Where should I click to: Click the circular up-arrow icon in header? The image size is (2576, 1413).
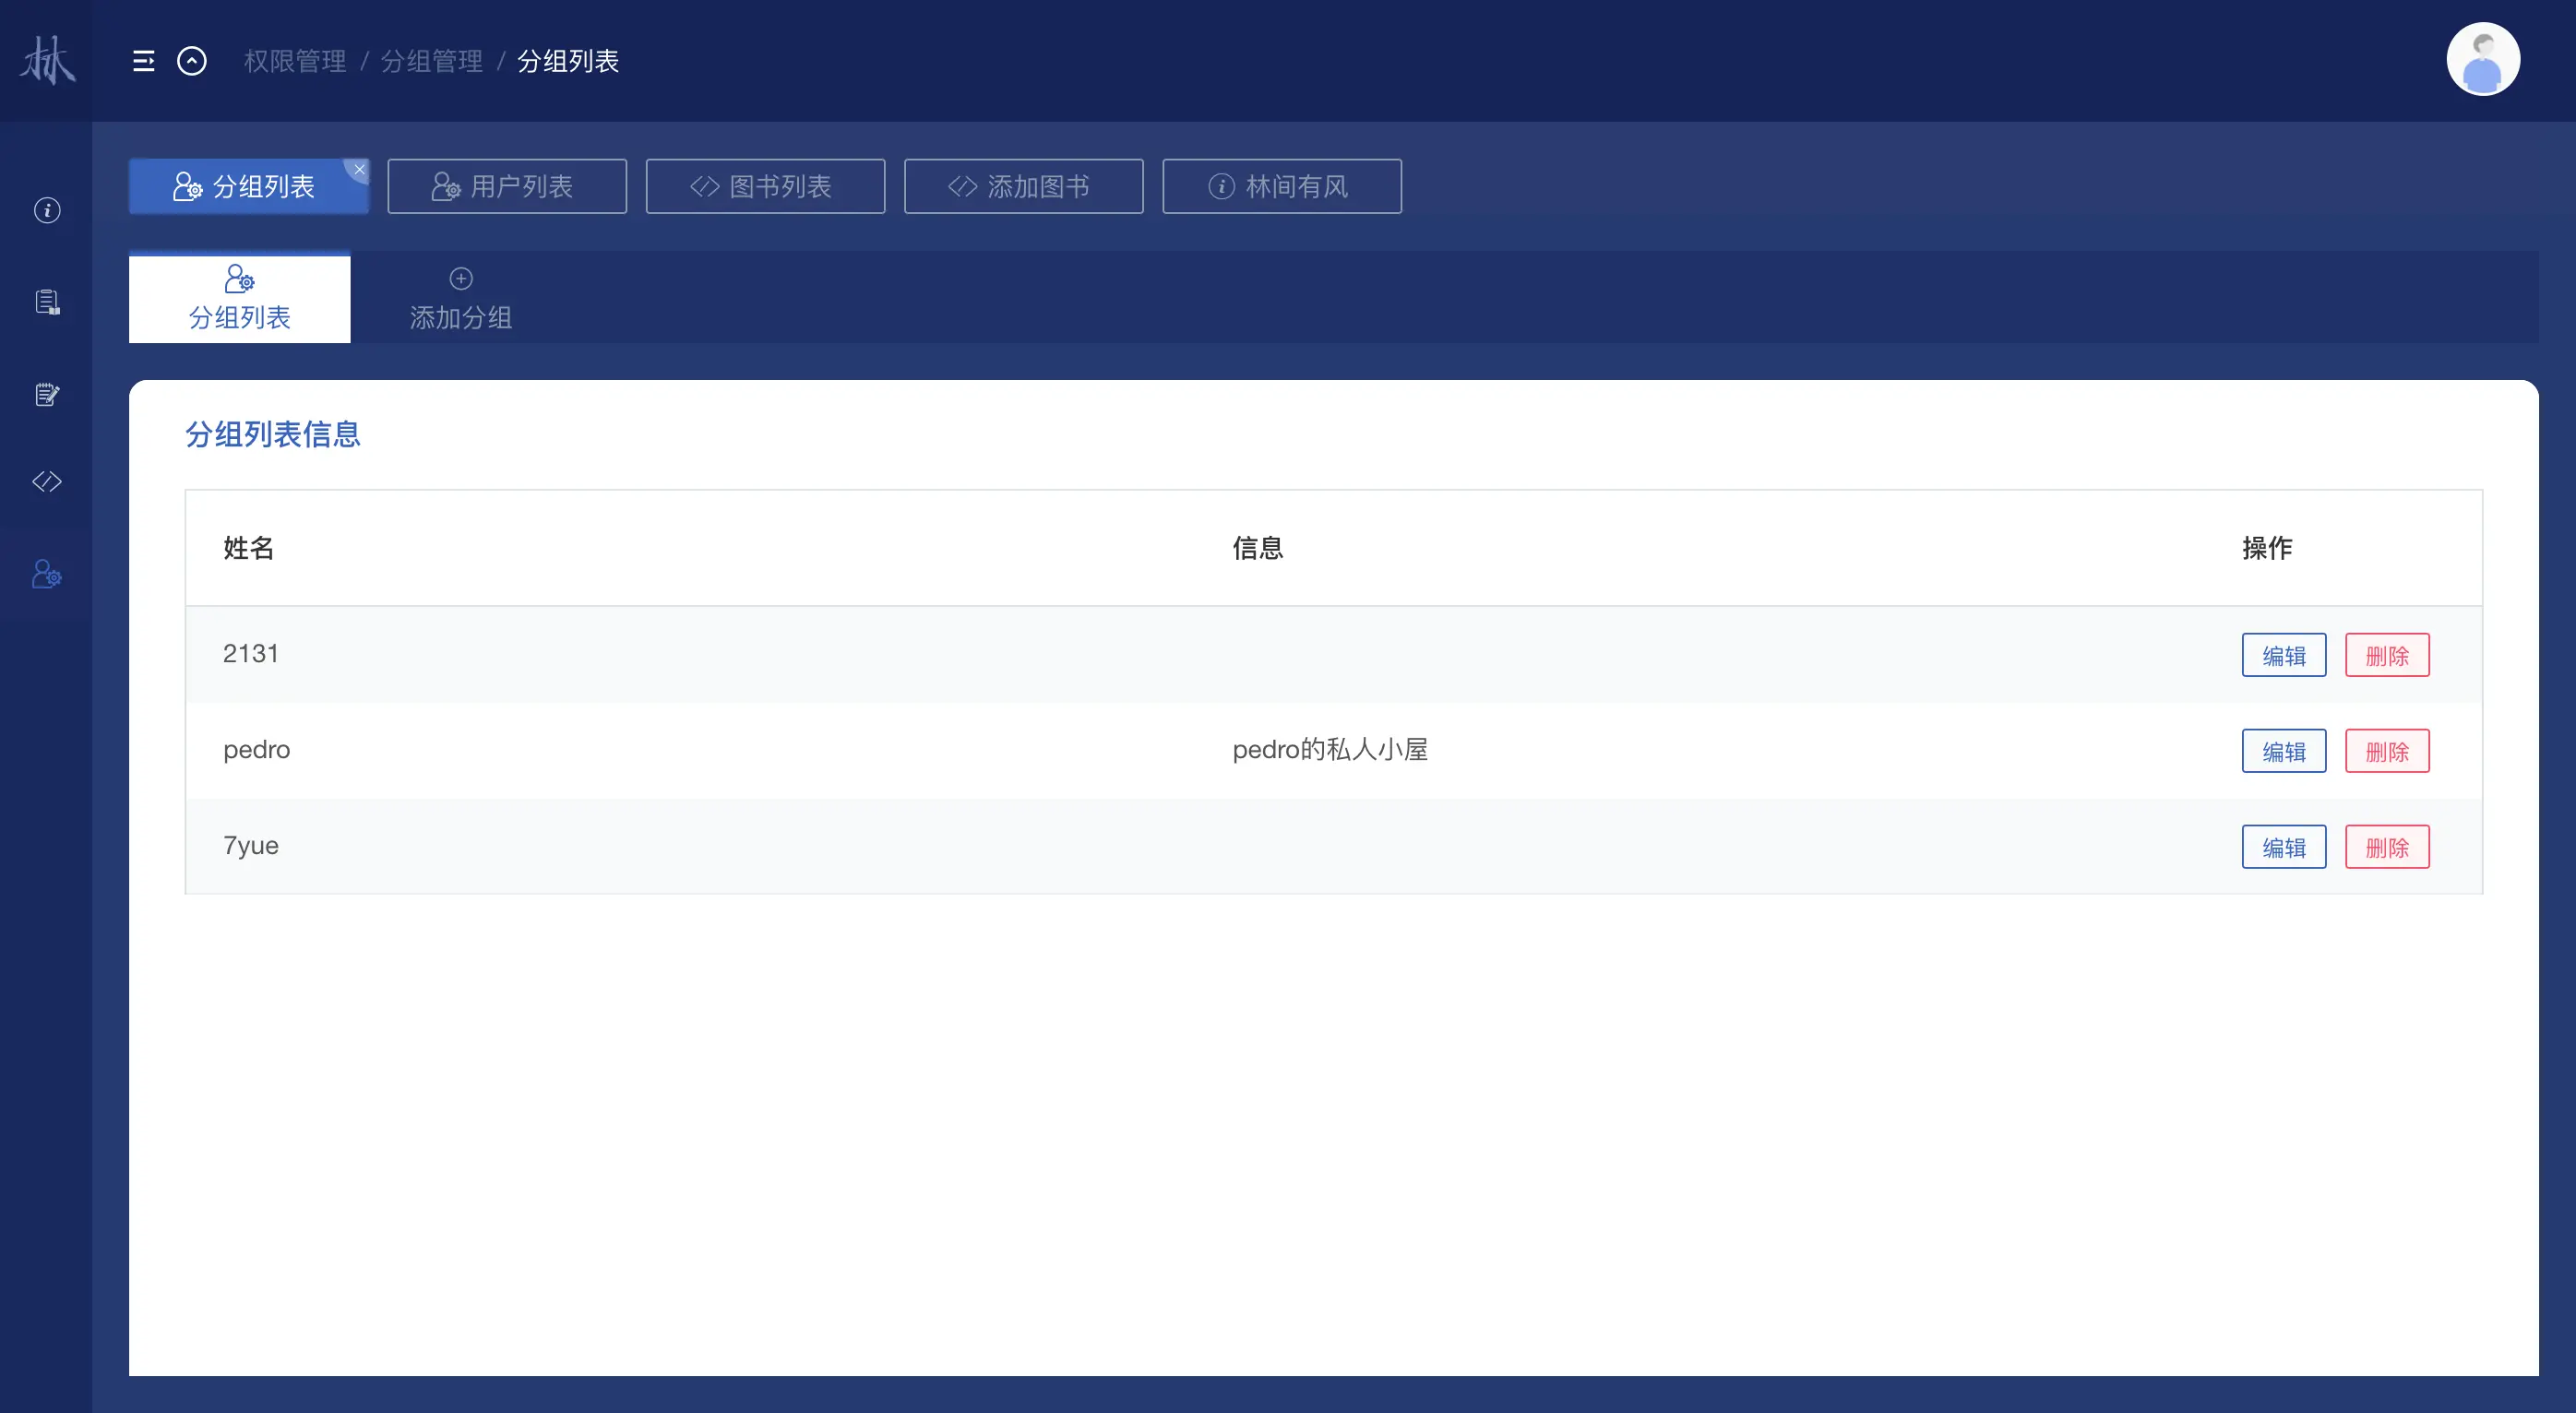point(192,61)
